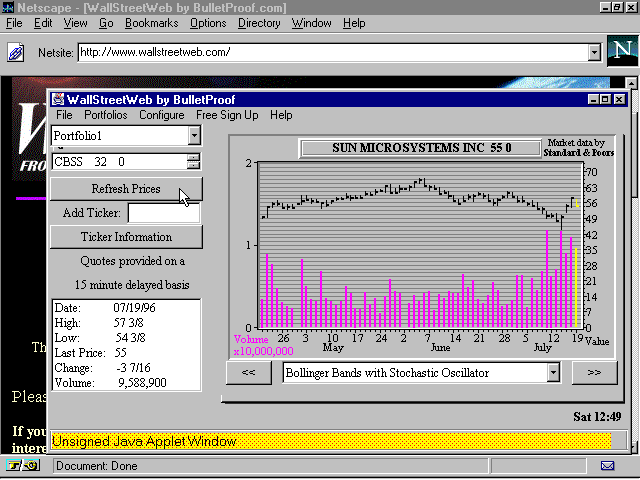The width and height of the screenshot is (640, 480).
Task: Click the page scrollbar up arrow
Action: 632,84
